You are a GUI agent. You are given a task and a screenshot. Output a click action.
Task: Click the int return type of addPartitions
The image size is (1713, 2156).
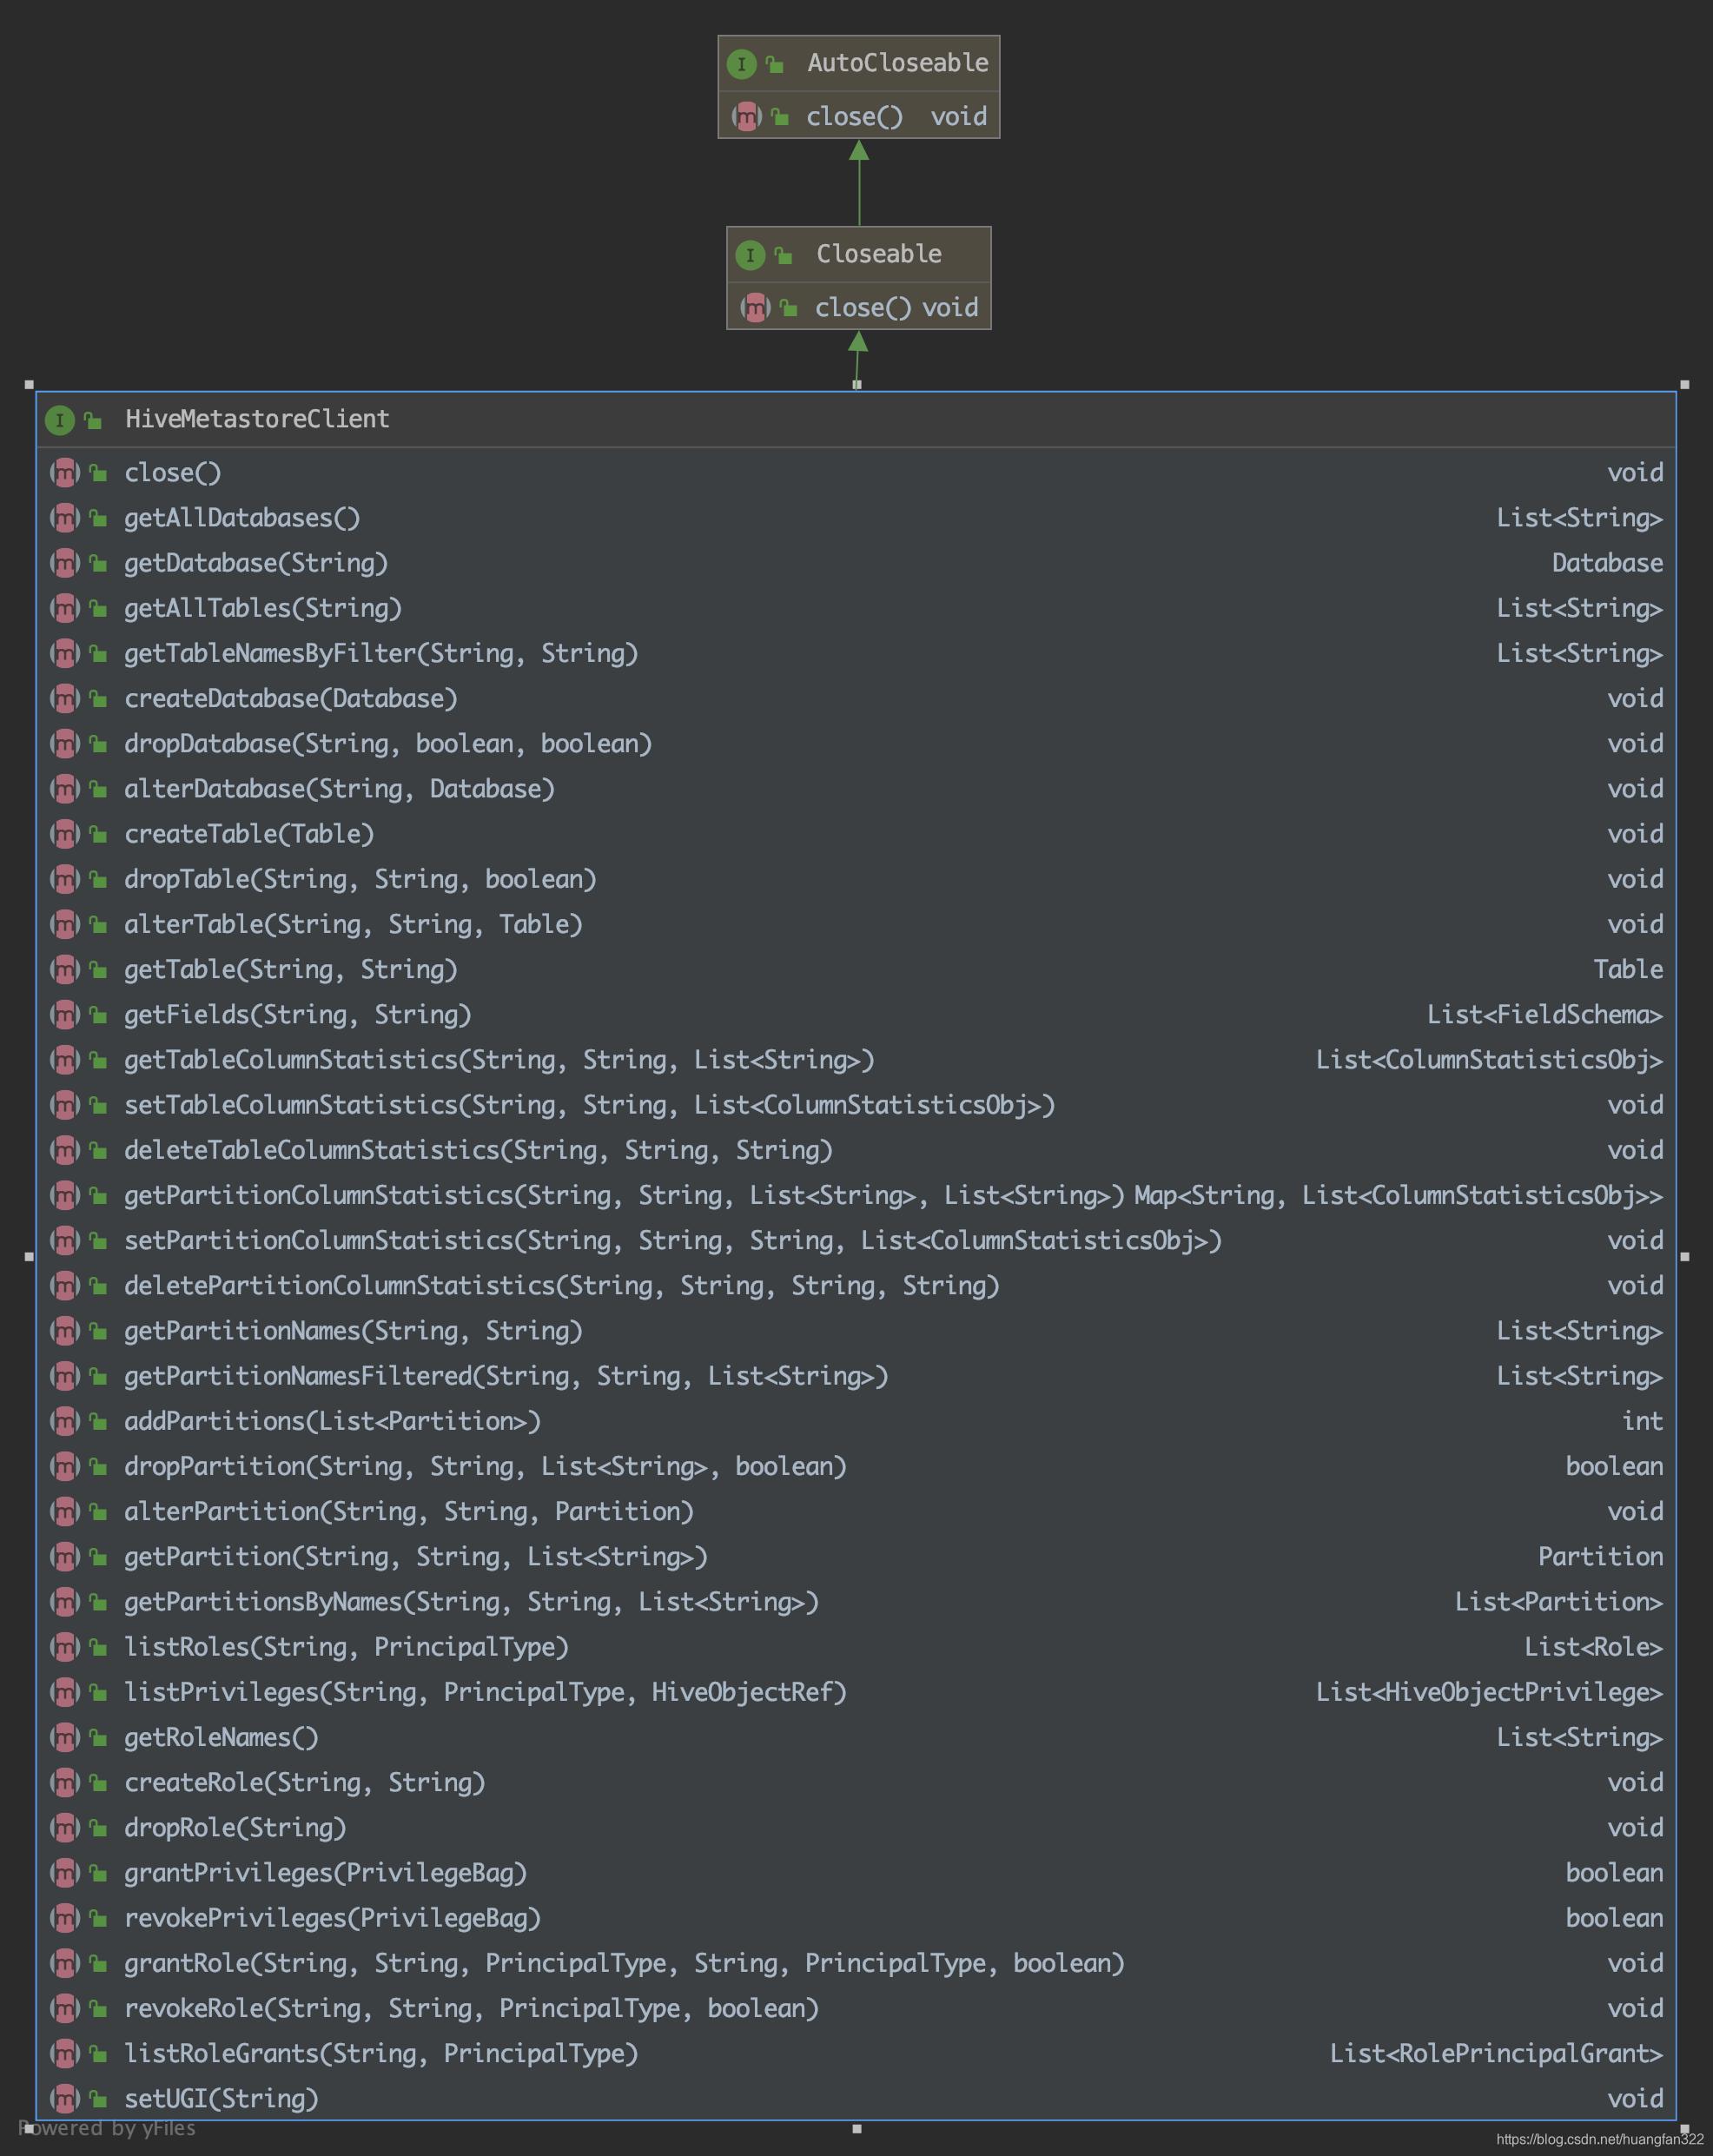[1643, 1421]
